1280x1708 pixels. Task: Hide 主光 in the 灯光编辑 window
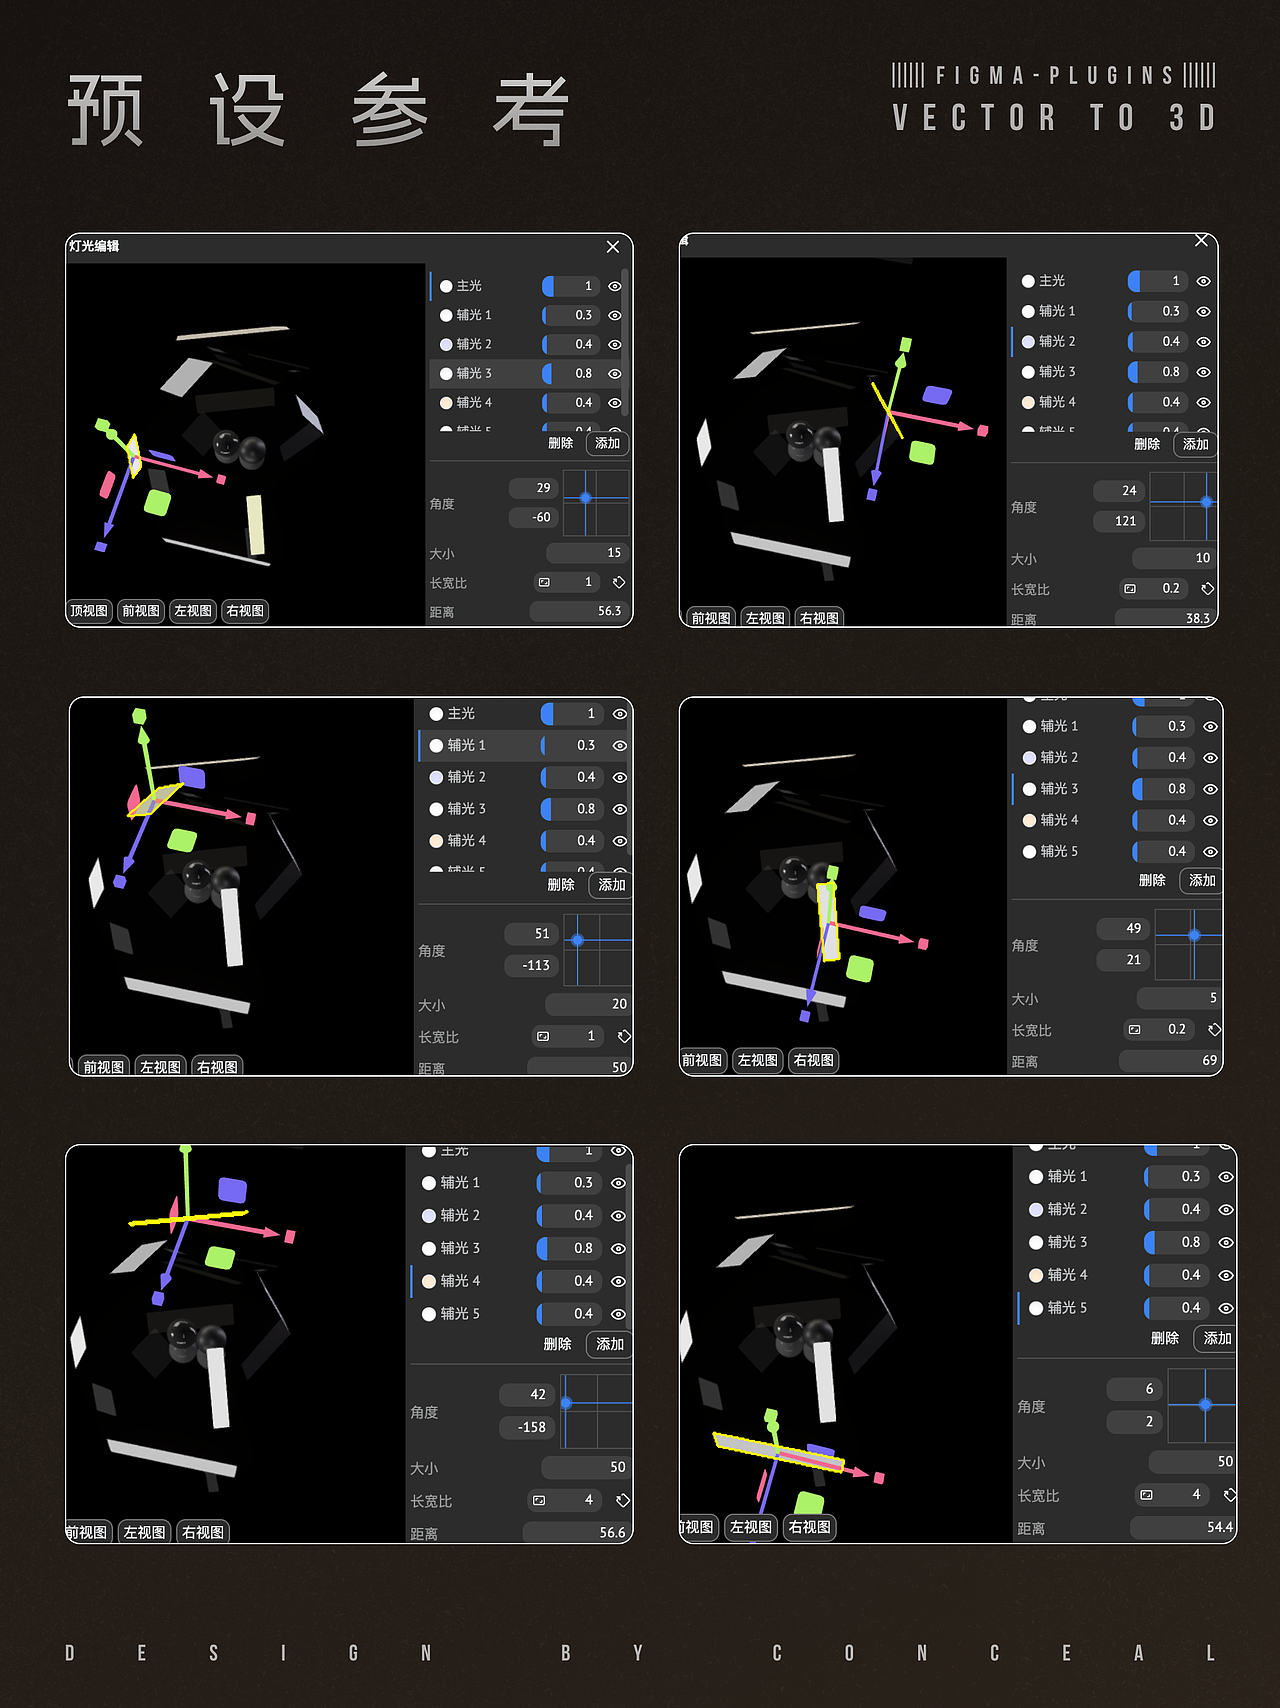615,286
